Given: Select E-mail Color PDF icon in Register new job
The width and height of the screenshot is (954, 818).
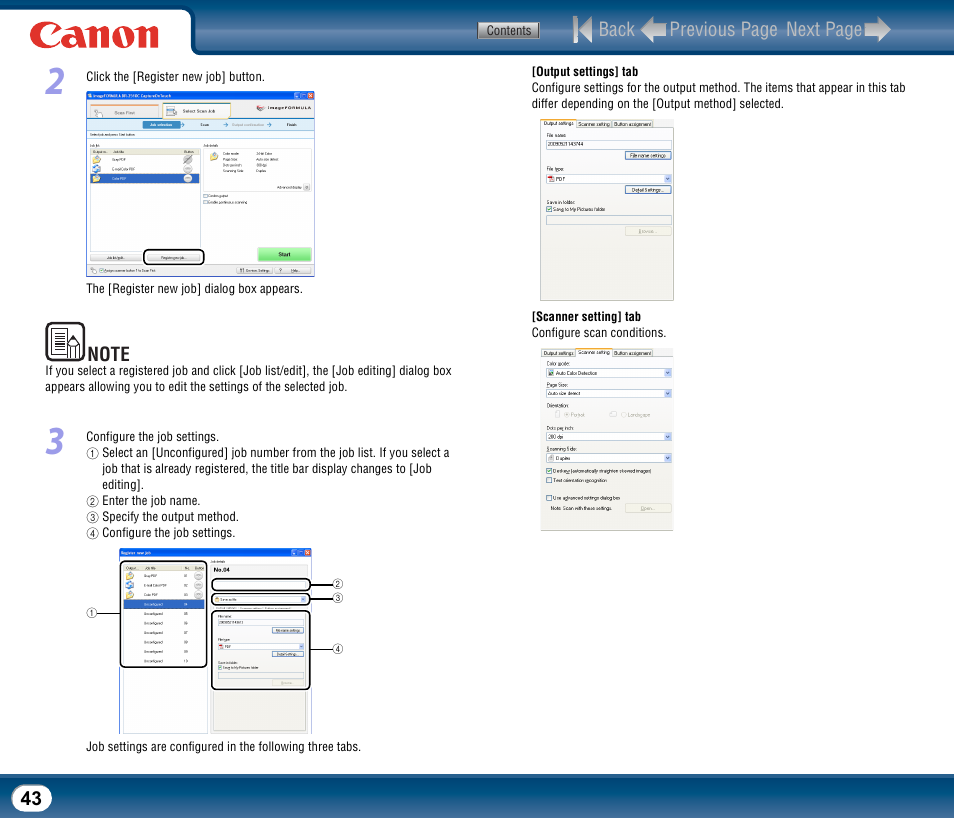Looking at the screenshot, I should tap(130, 585).
